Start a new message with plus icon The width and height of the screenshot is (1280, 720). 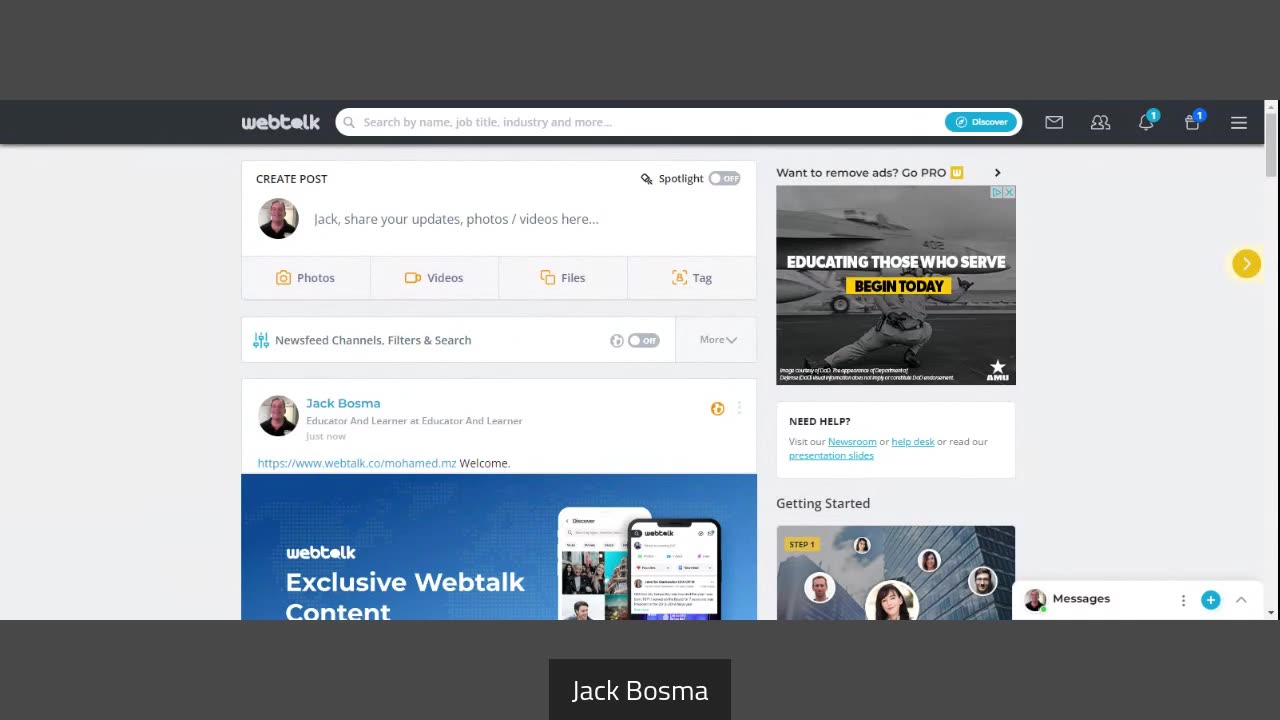[x=1211, y=600]
